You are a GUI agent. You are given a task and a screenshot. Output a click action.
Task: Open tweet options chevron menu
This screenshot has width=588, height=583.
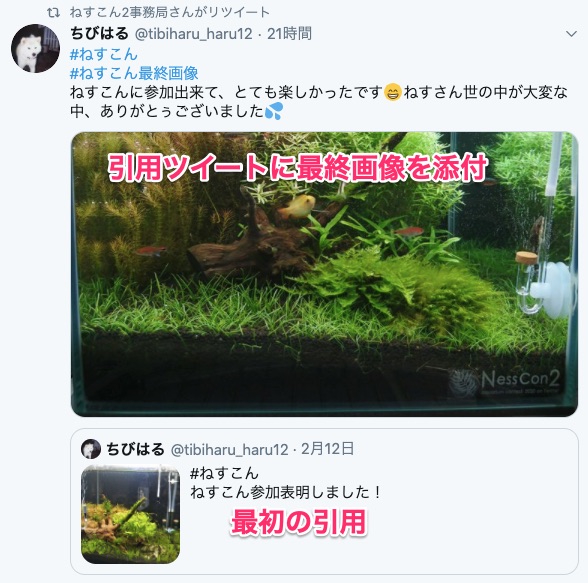tap(571, 34)
